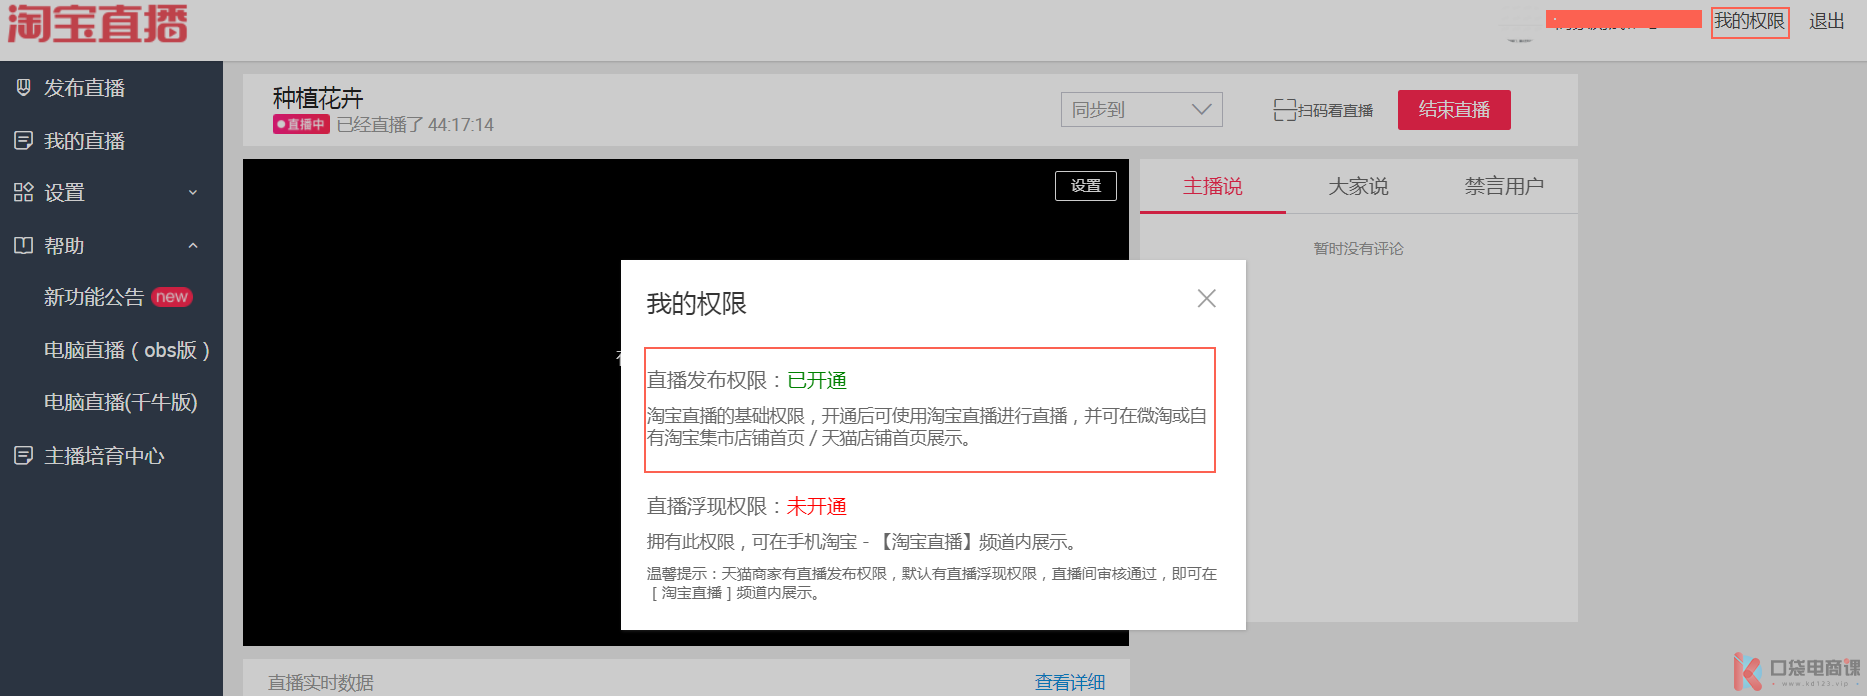Switch to the 大家说 tab
Screen dimensions: 1867x696
point(1358,187)
